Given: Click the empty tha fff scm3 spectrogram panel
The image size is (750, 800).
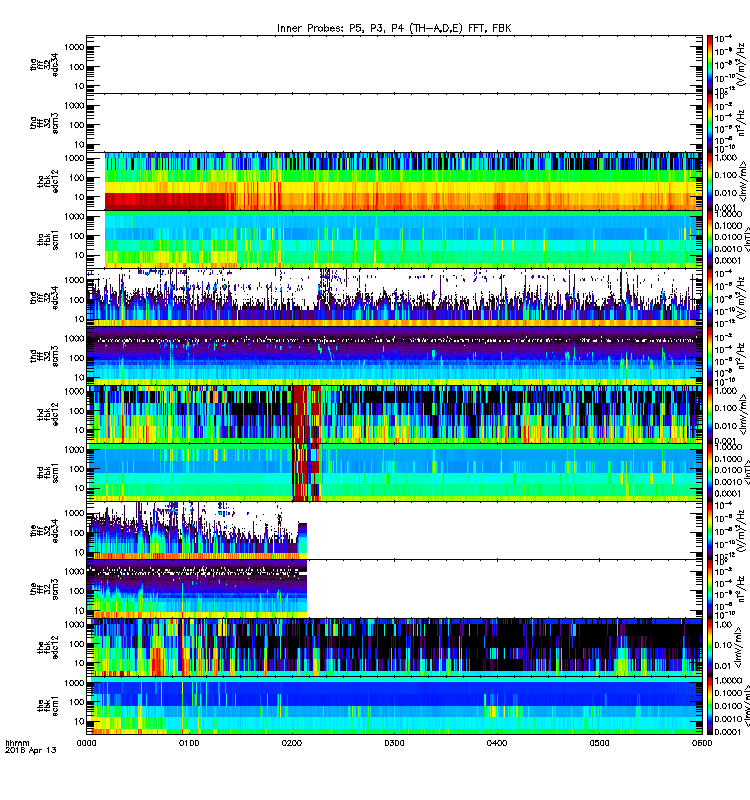Looking at the screenshot, I should (394, 122).
